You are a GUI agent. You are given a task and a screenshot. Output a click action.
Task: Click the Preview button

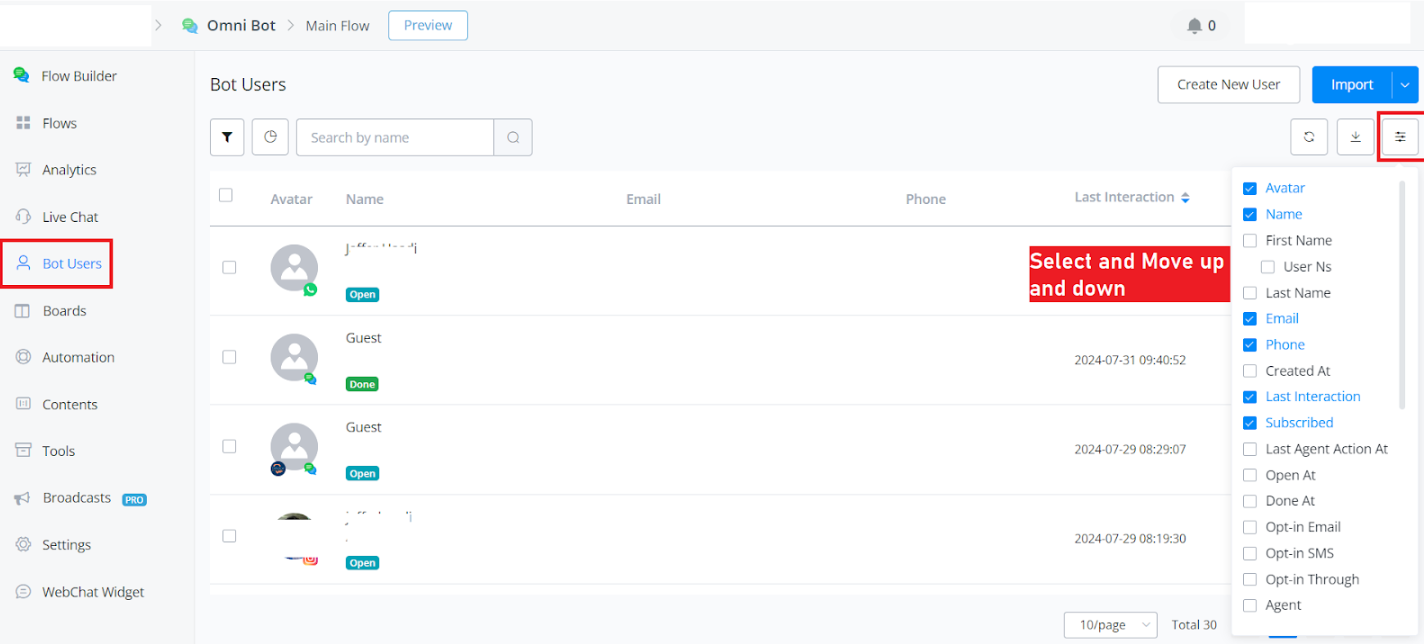pos(428,26)
